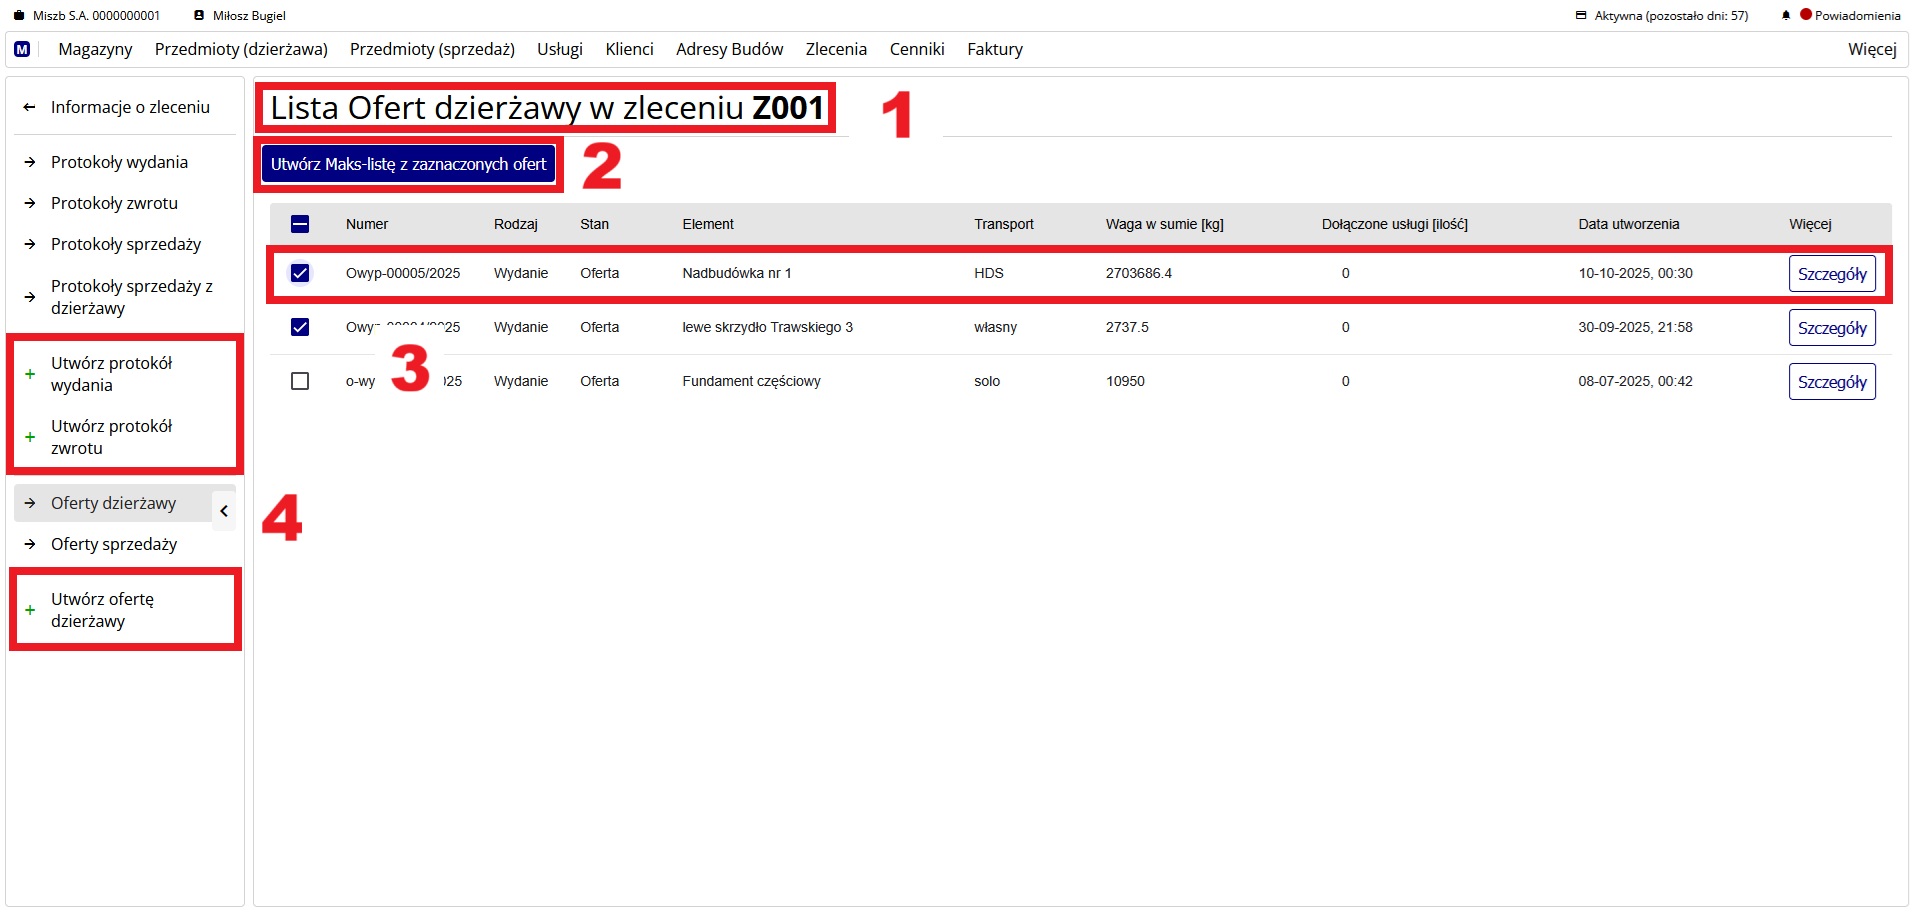Uncheck the Owyp-00005/2025 row checkbox
Screen dimensions: 1914x913
(x=300, y=272)
